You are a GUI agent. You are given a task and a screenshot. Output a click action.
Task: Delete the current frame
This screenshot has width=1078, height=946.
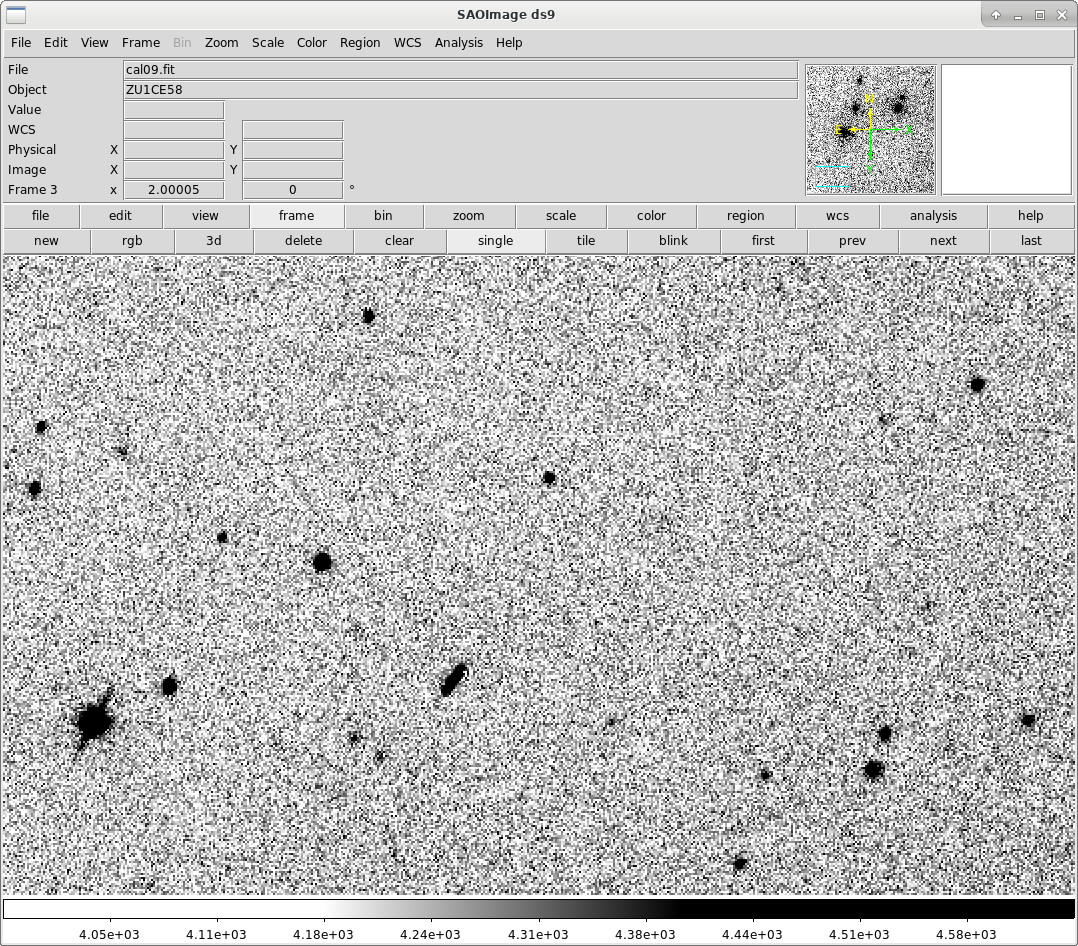tap(303, 241)
